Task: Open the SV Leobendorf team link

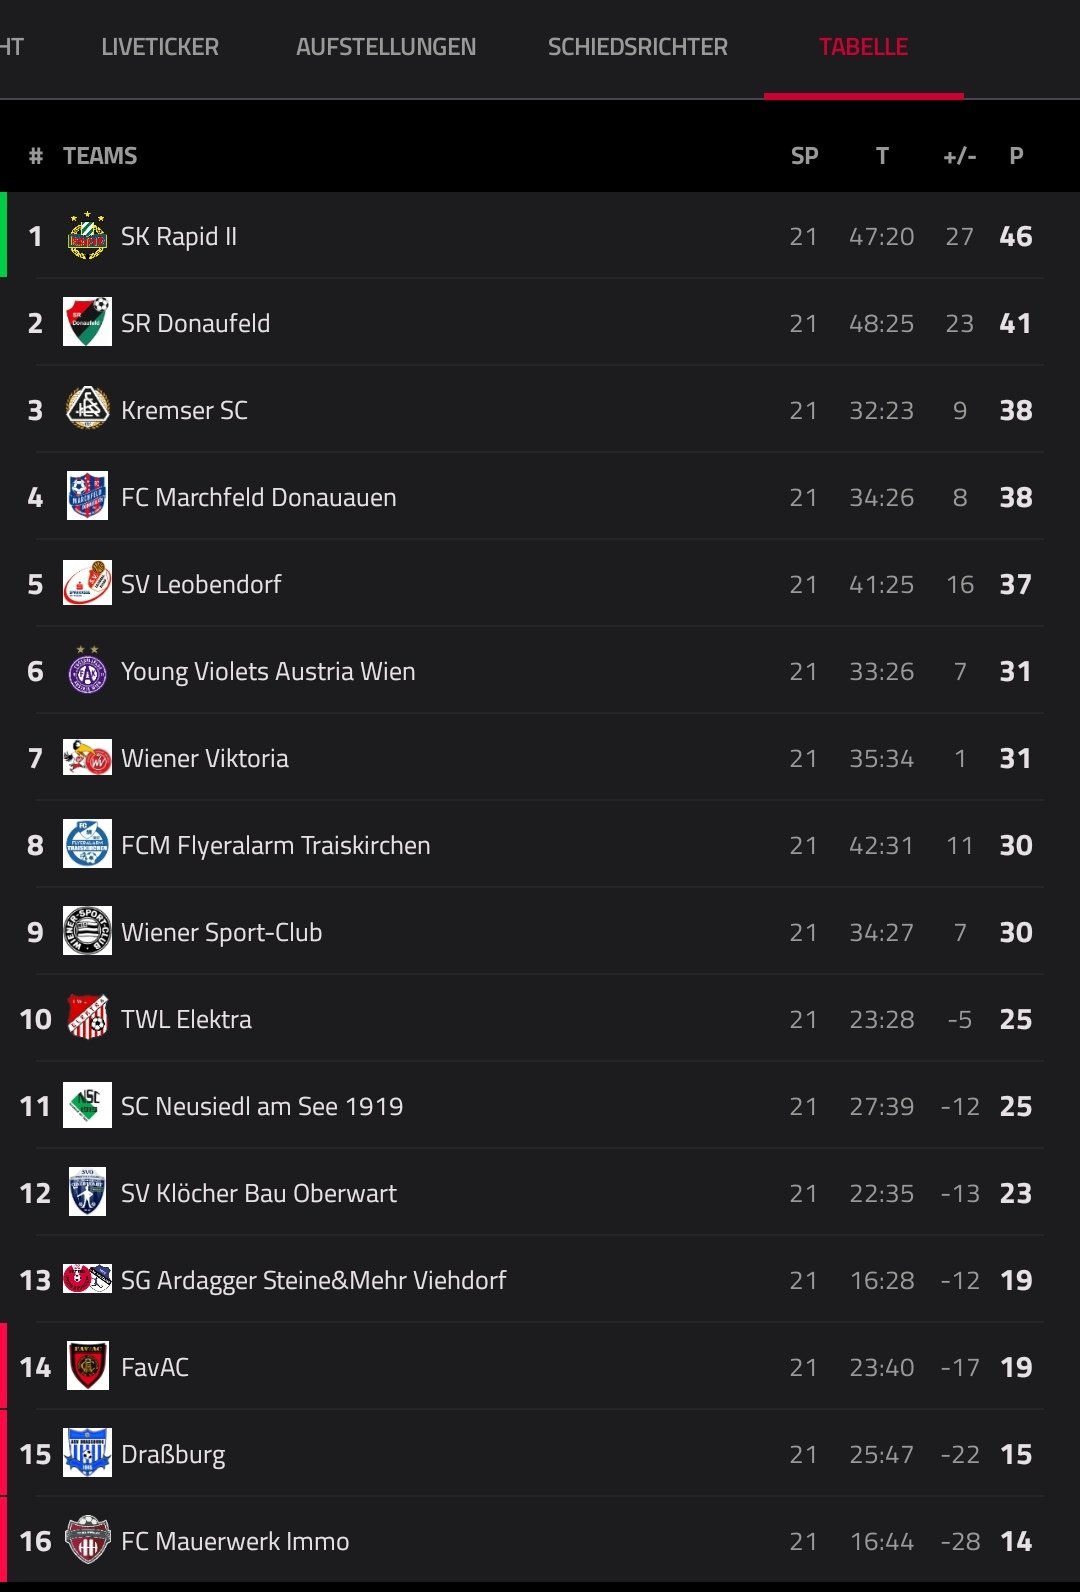Action: click(201, 584)
